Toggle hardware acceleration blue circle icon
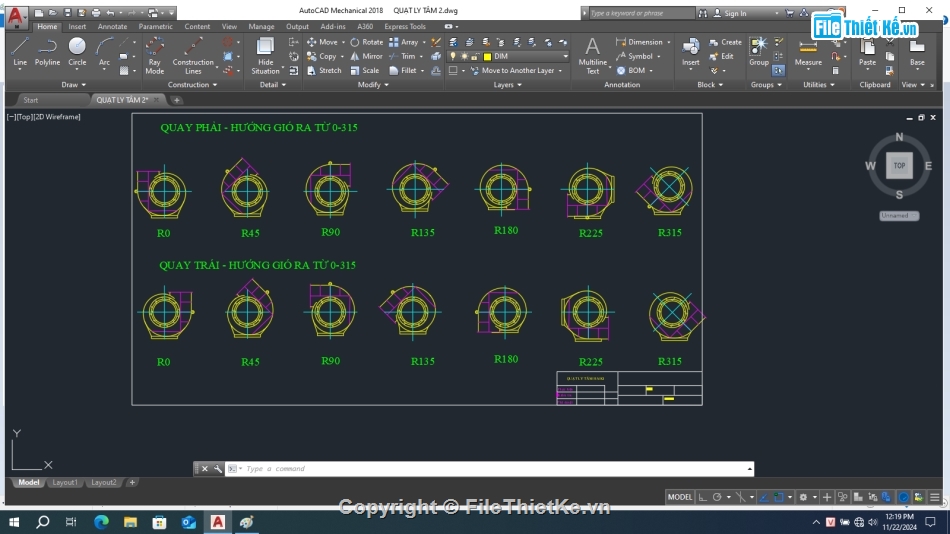 point(903,497)
